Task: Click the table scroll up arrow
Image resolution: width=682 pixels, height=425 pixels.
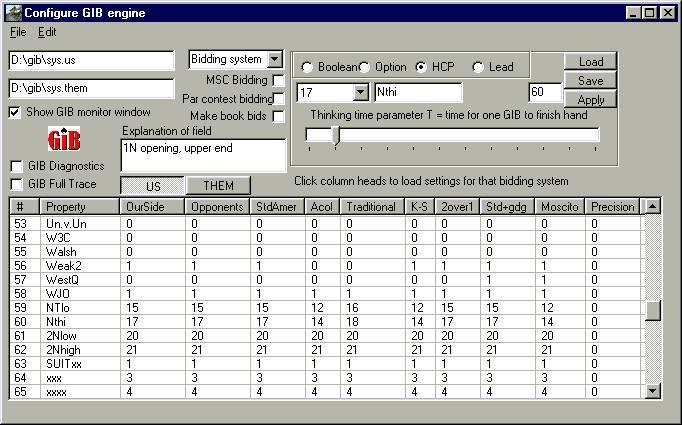Action: coord(653,207)
